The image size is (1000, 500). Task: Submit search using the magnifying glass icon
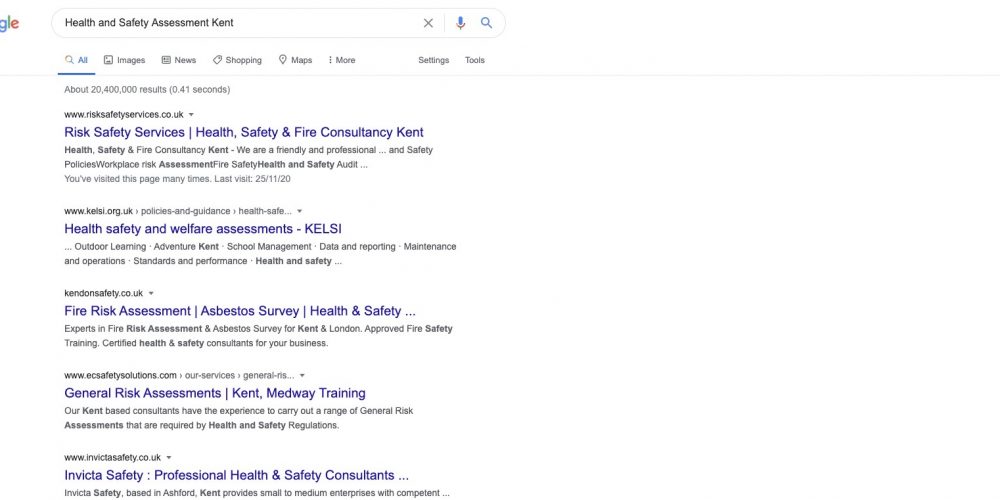(487, 23)
